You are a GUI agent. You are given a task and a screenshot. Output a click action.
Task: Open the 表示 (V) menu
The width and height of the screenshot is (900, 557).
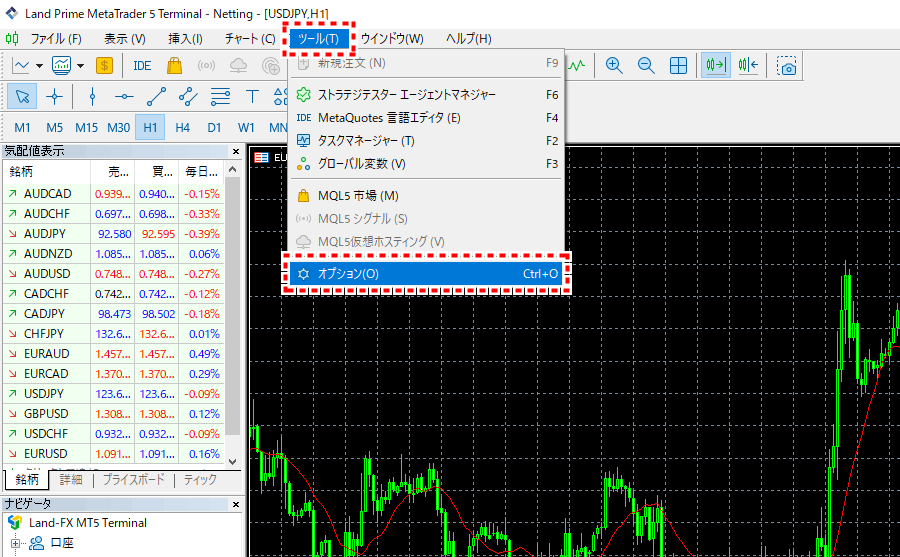coord(125,39)
